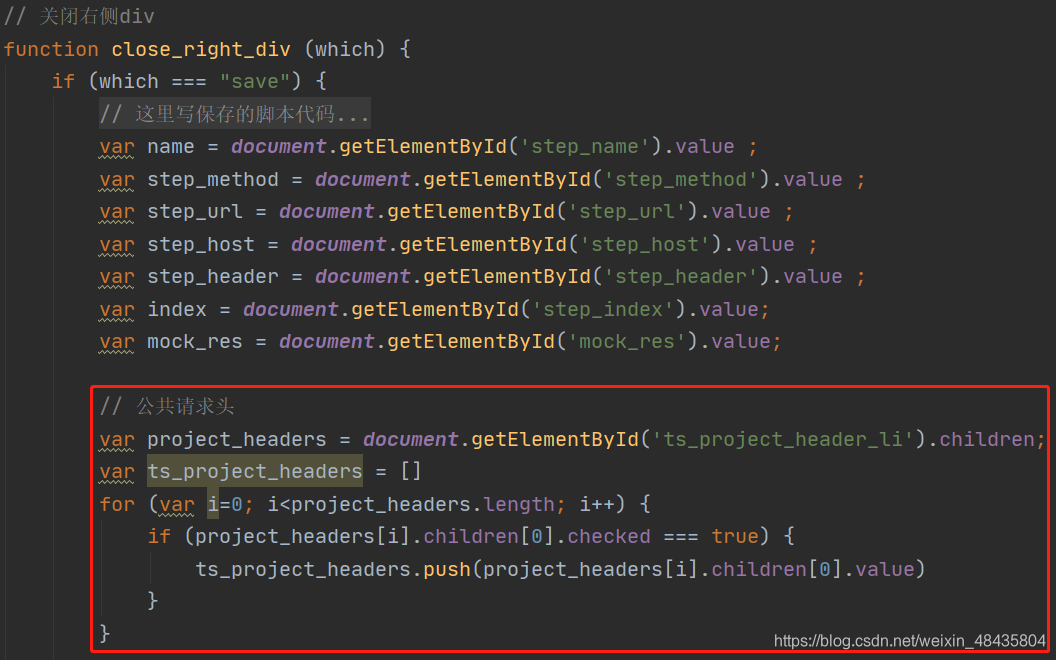Click the string "save" in if condition

[x=255, y=81]
